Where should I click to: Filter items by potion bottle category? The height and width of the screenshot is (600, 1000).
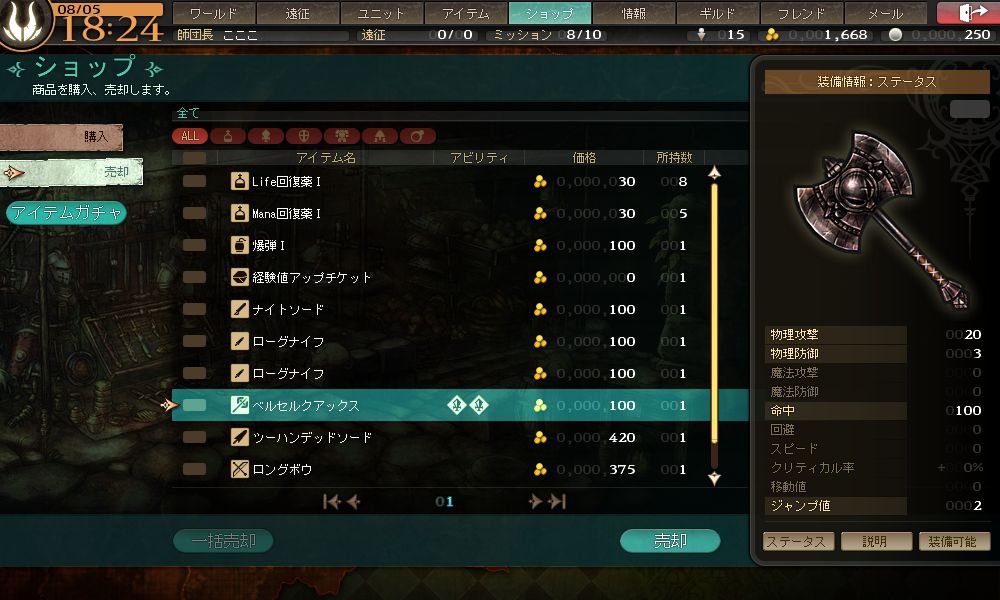(x=228, y=136)
